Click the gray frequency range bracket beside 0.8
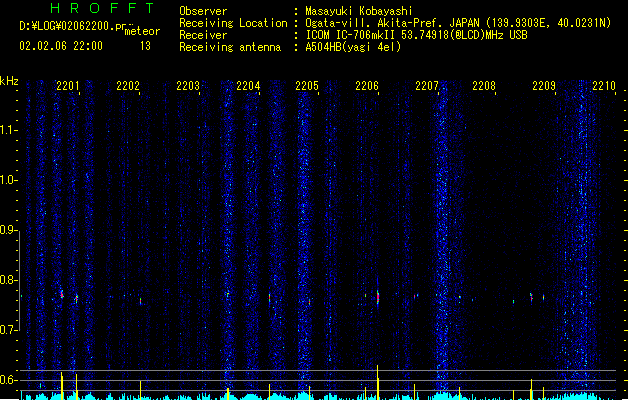This screenshot has width=629, height=400. [19, 281]
